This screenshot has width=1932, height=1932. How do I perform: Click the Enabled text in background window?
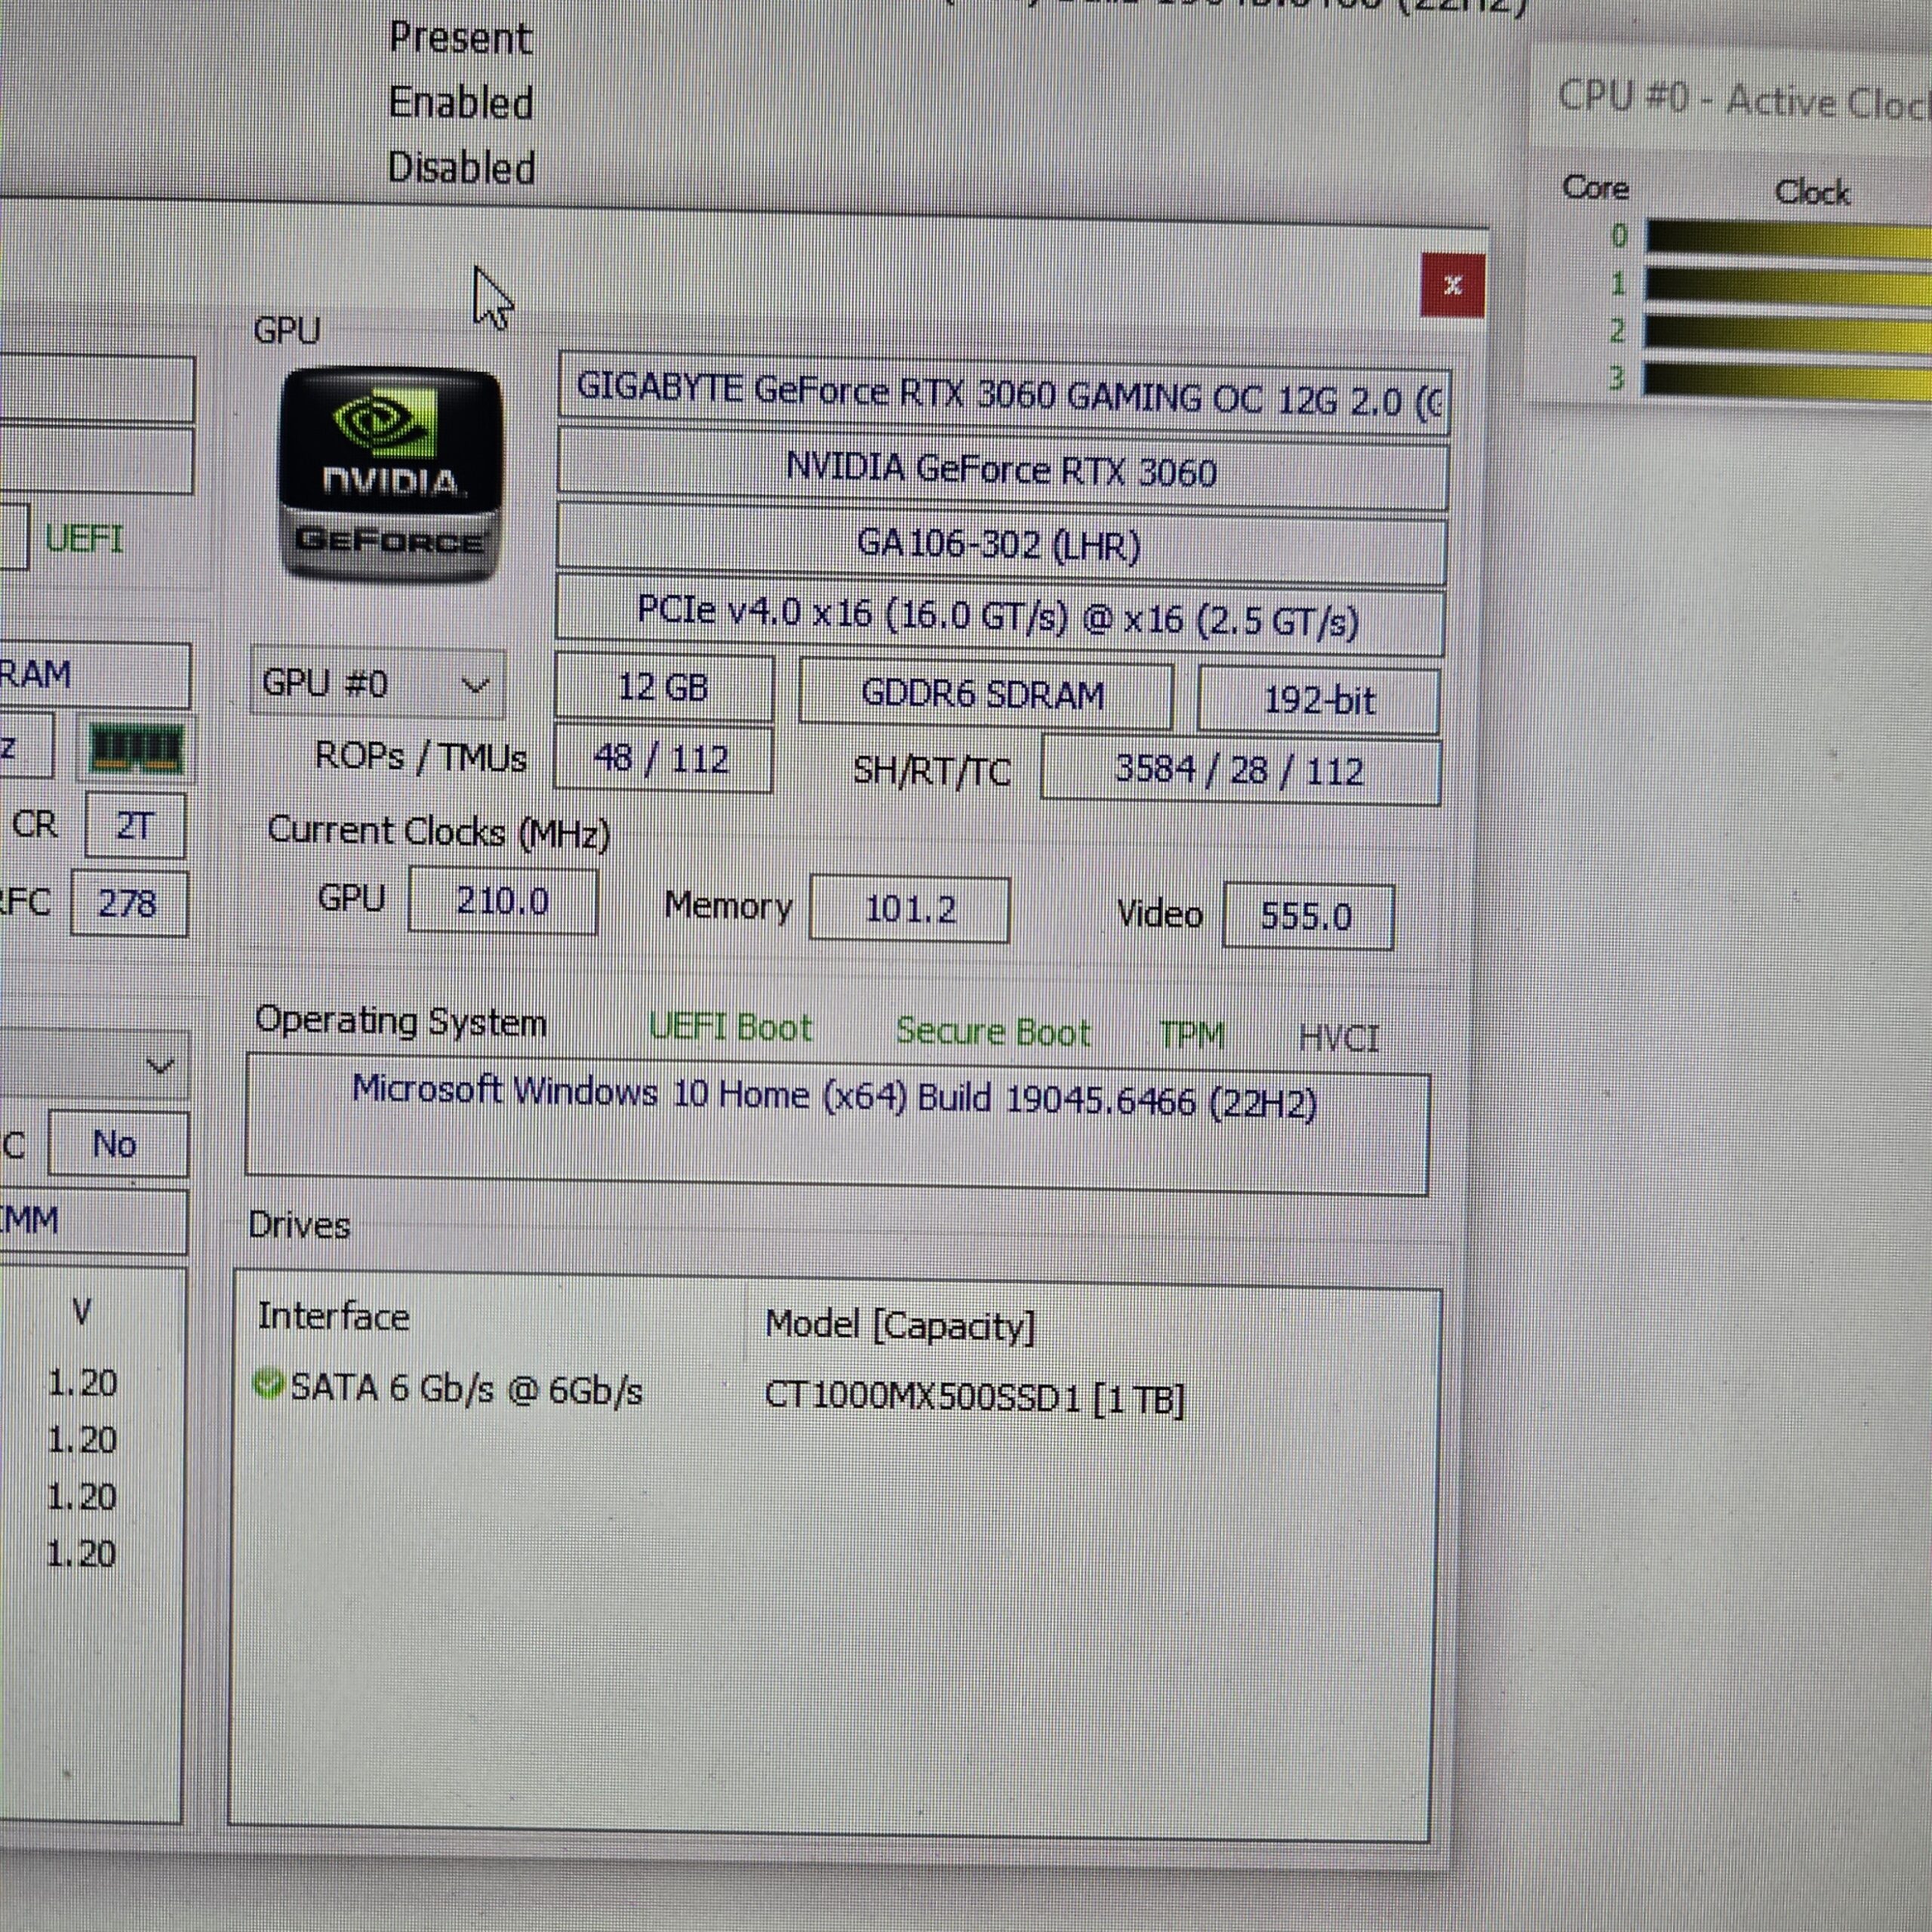(460, 103)
